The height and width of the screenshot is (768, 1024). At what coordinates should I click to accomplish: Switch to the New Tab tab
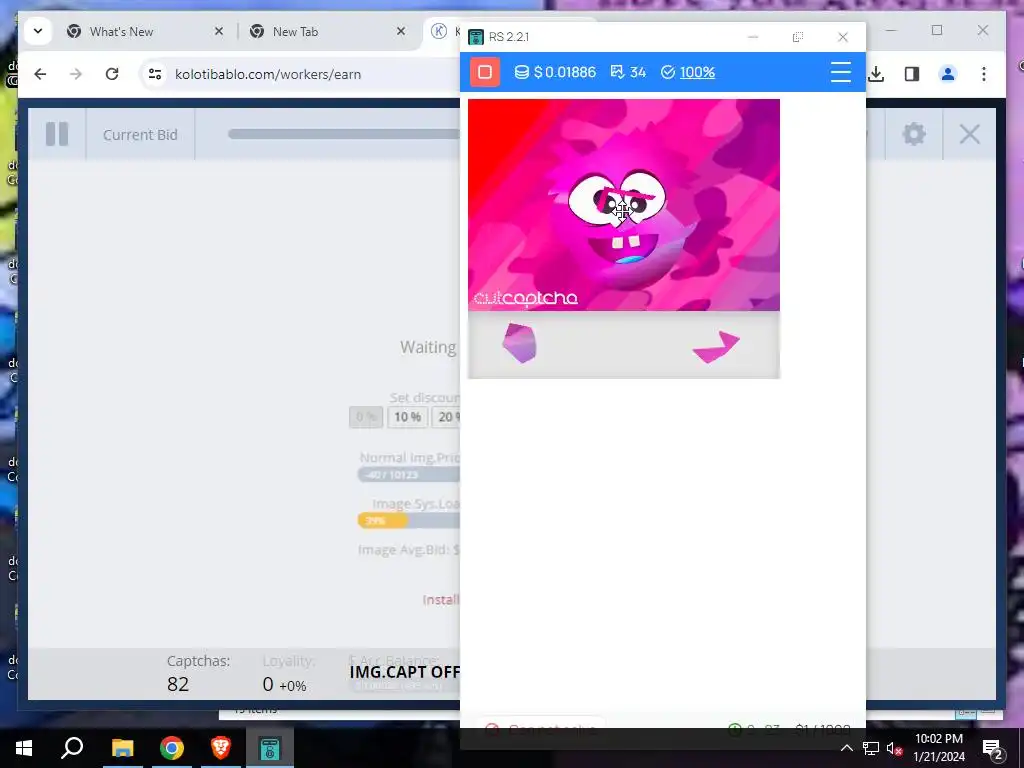tap(295, 31)
